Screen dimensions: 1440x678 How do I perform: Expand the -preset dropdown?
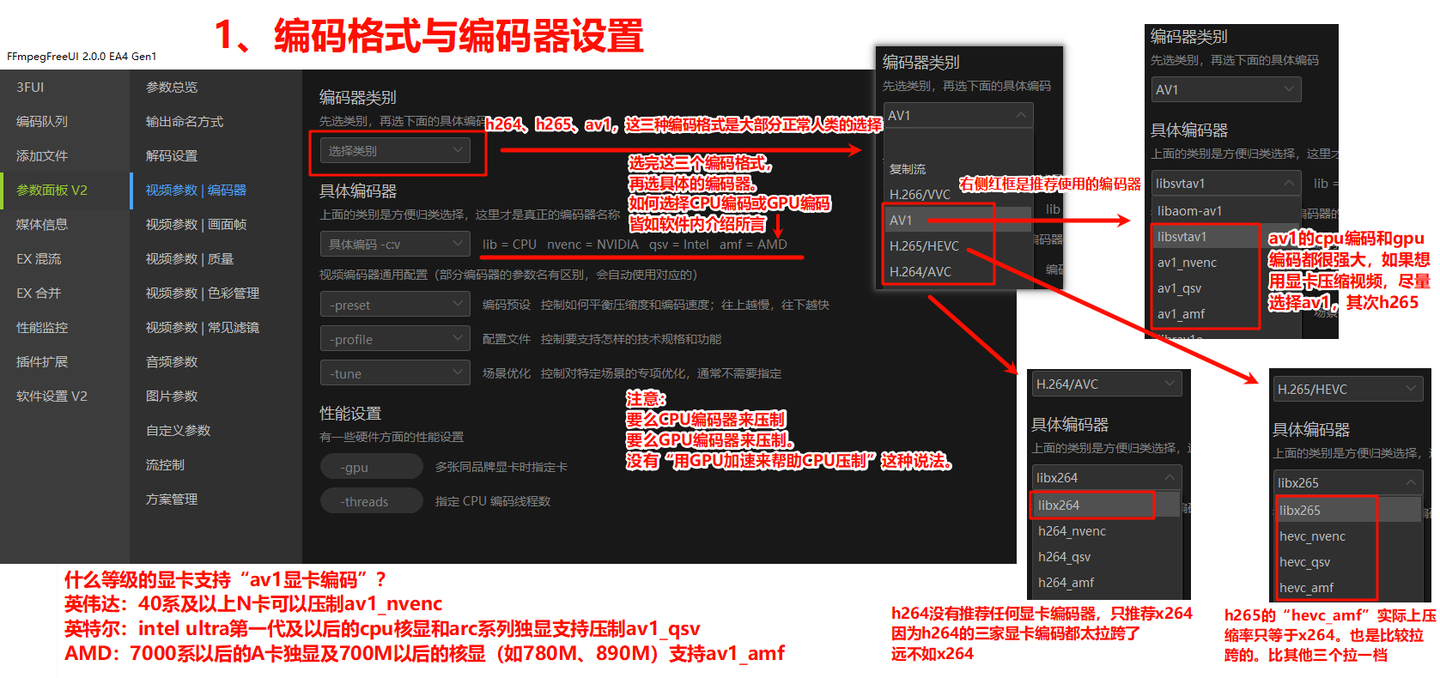click(394, 304)
